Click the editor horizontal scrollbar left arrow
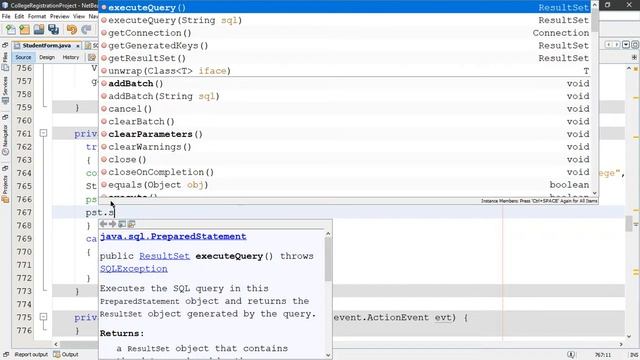This screenshot has height=360, width=640. point(56,344)
